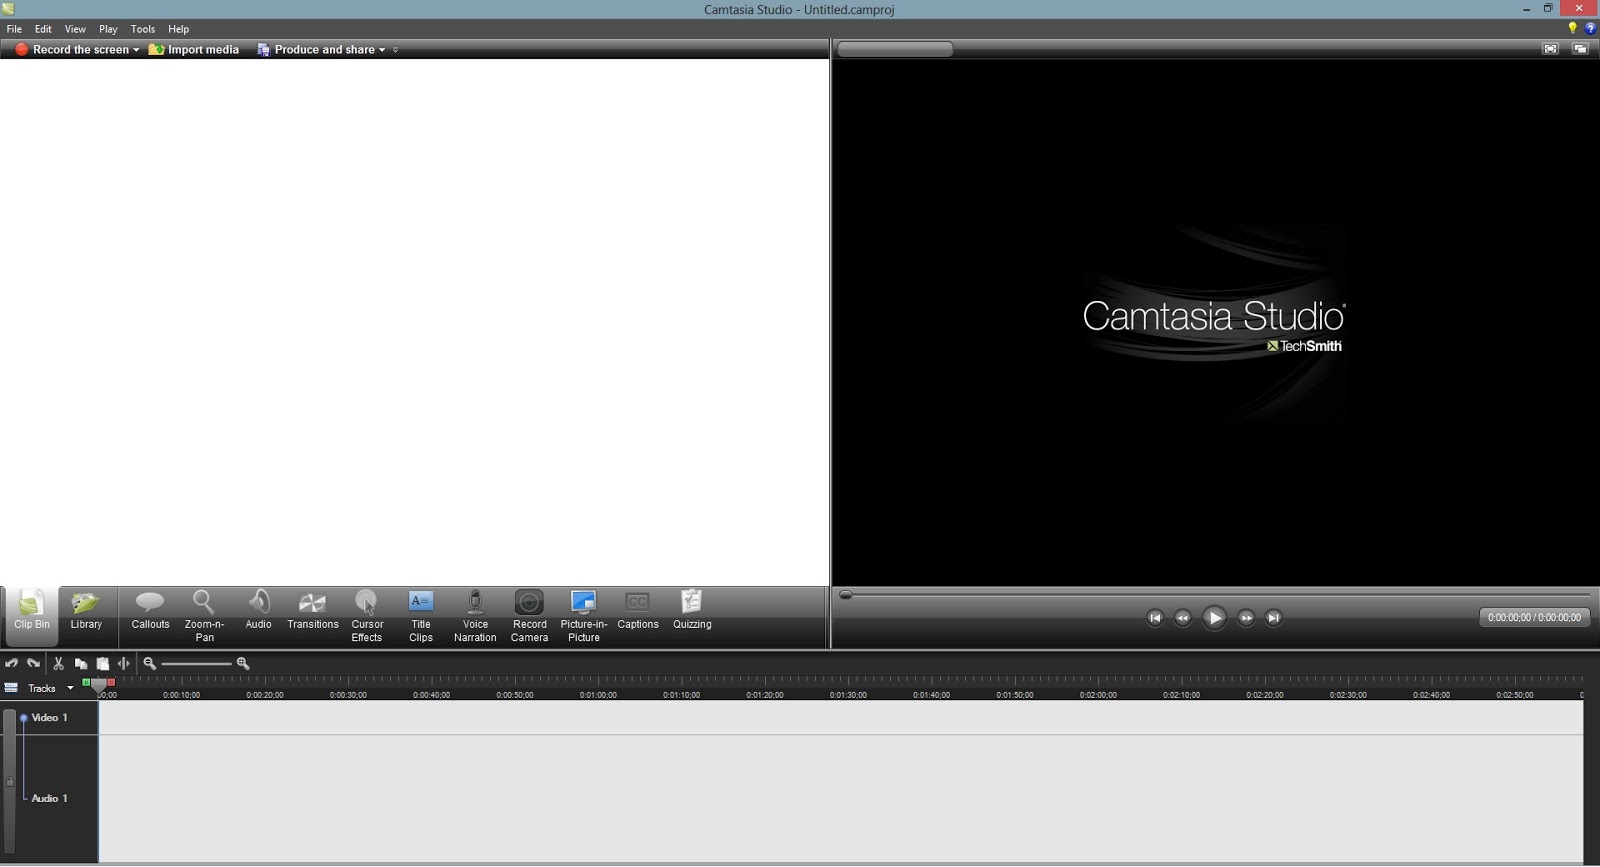Click the Camtasia app icon in title bar
Image resolution: width=1600 pixels, height=867 pixels.
pos(8,9)
